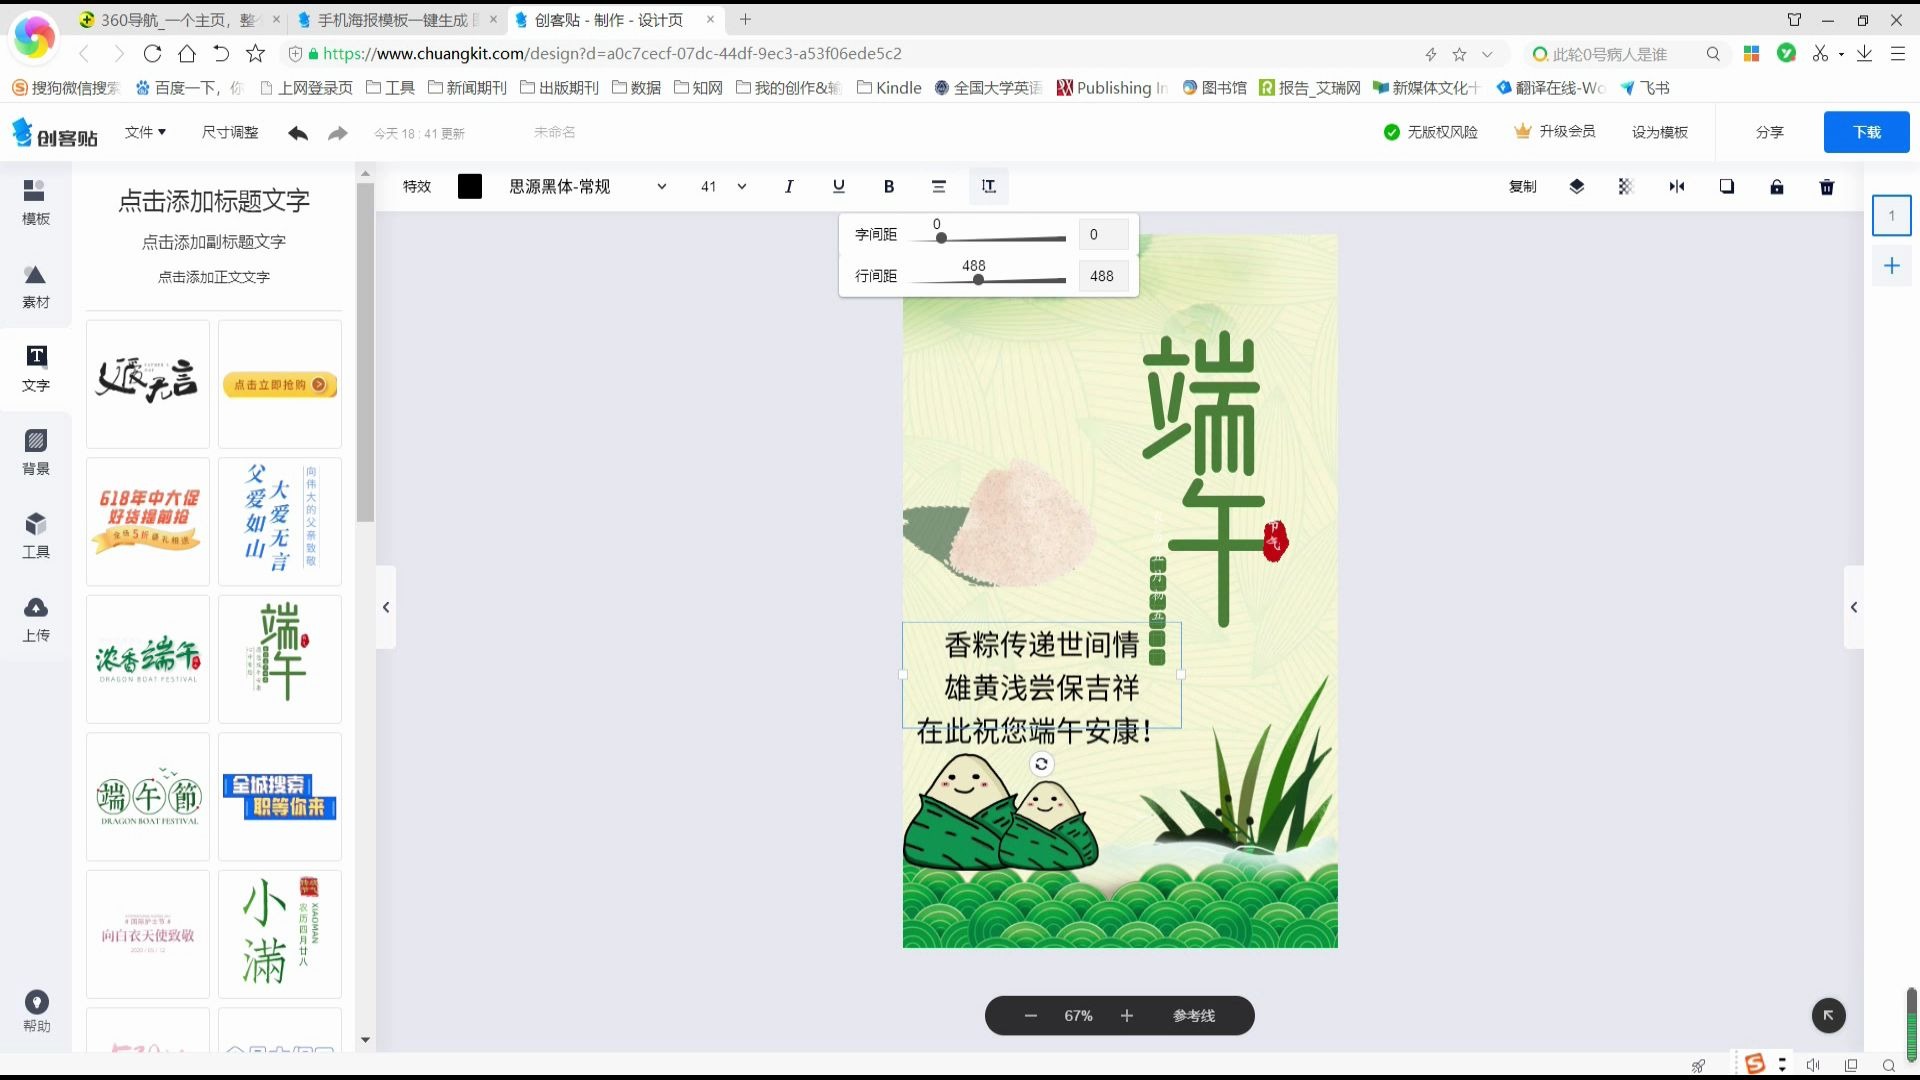
Task: Click the flip mirror icon
Action: 1676,187
